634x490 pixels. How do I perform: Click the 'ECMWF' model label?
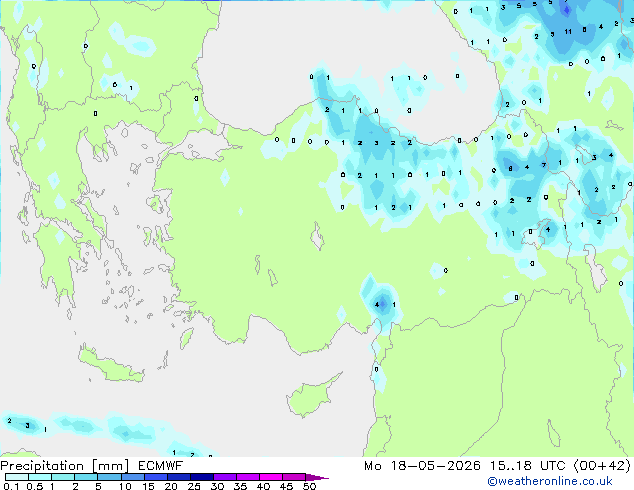[x=160, y=466]
